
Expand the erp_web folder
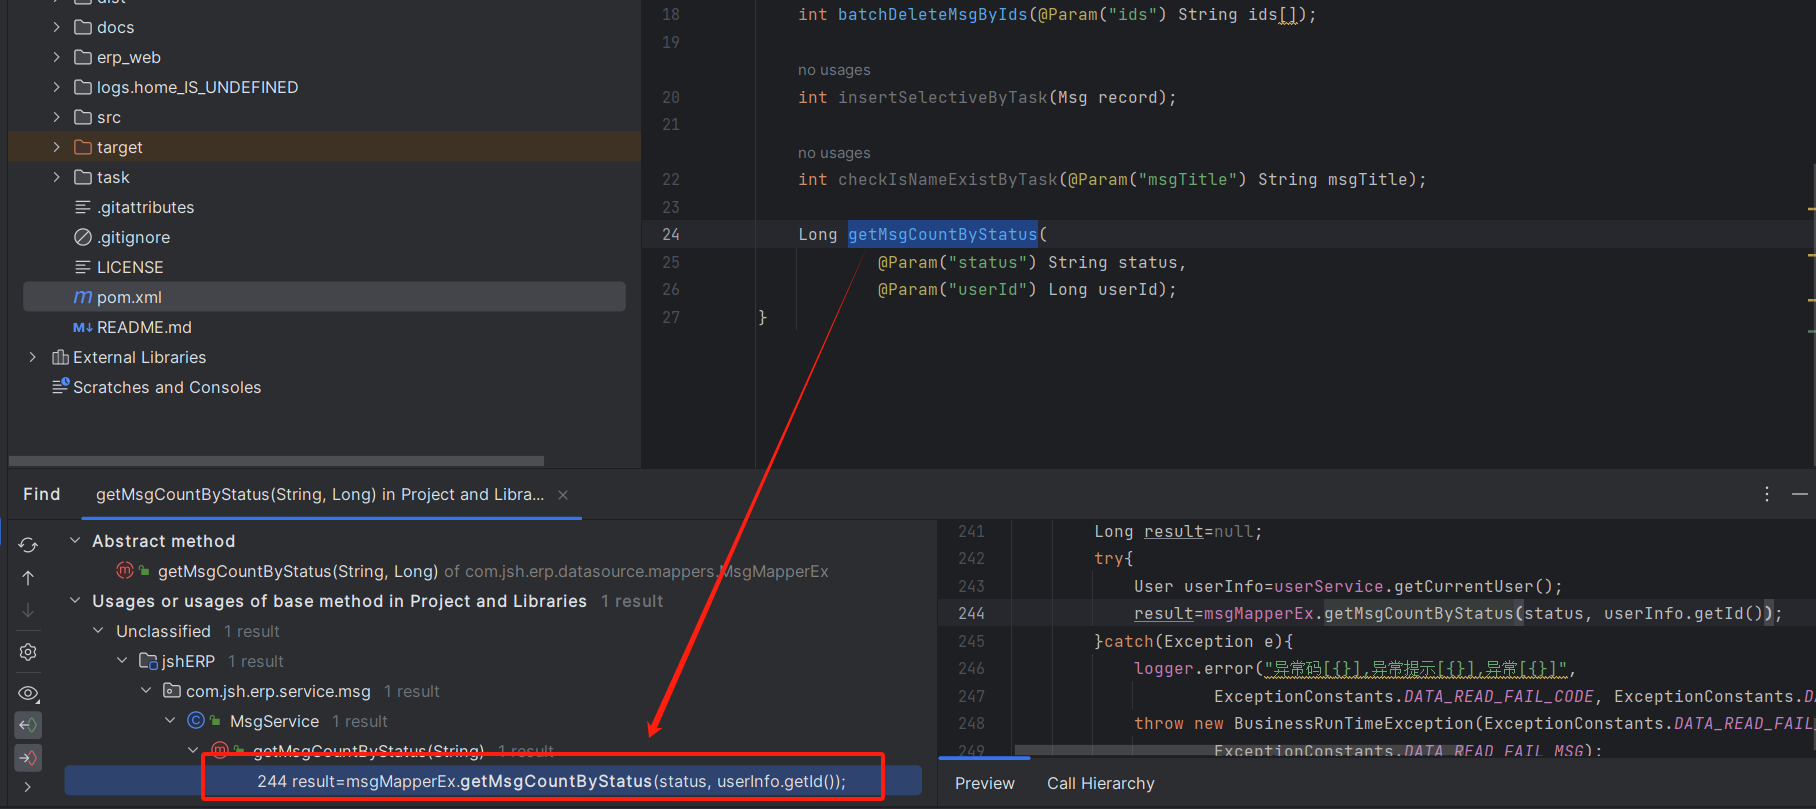[x=56, y=57]
